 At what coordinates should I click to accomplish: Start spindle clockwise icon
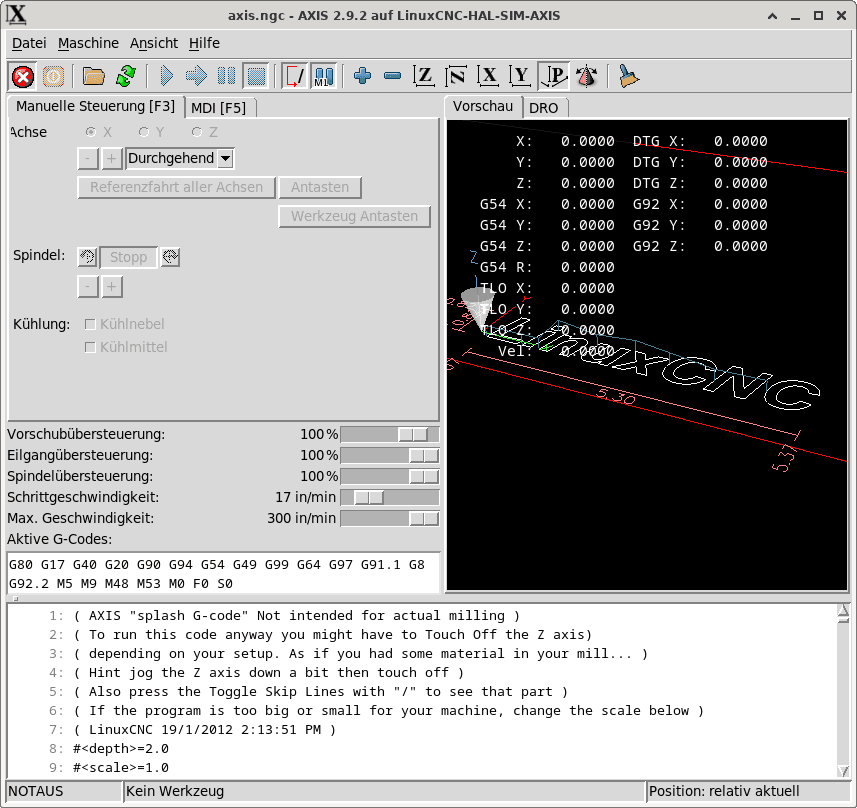pyautogui.click(x=171, y=257)
